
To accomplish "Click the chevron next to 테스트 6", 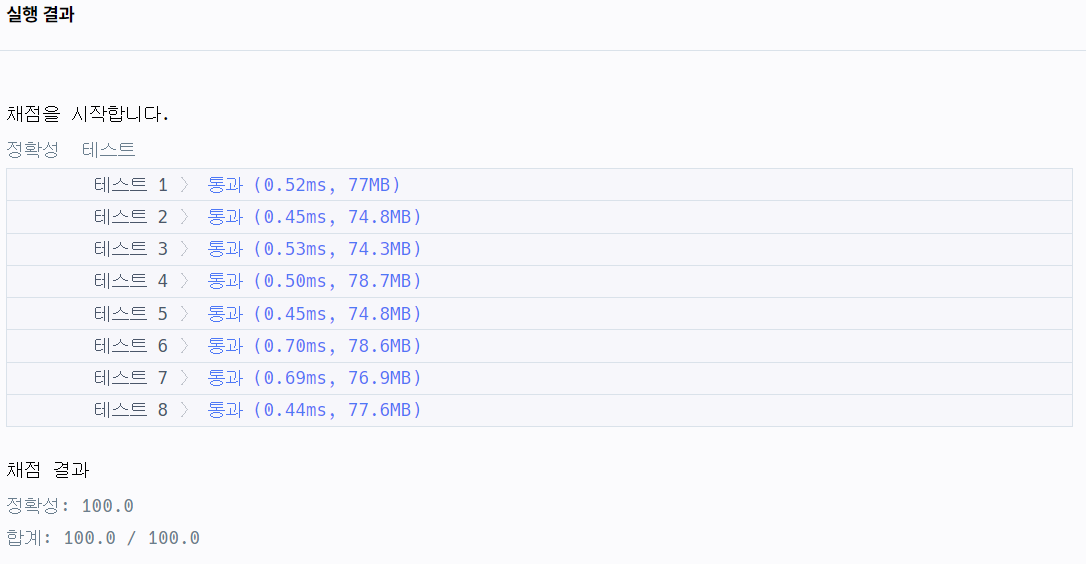I will coord(185,346).
